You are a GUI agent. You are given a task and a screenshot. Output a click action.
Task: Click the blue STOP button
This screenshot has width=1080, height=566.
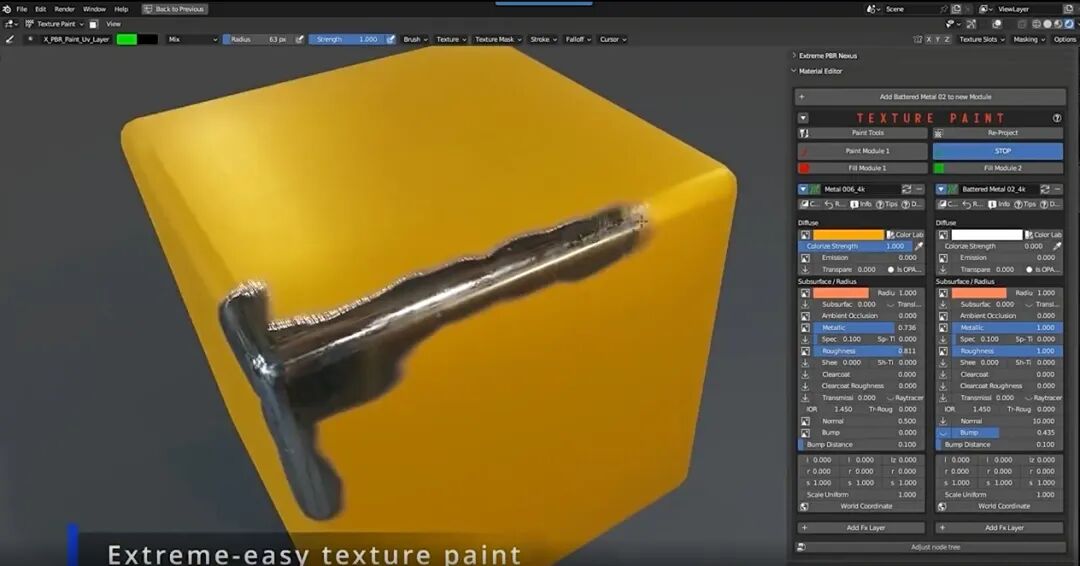998,151
